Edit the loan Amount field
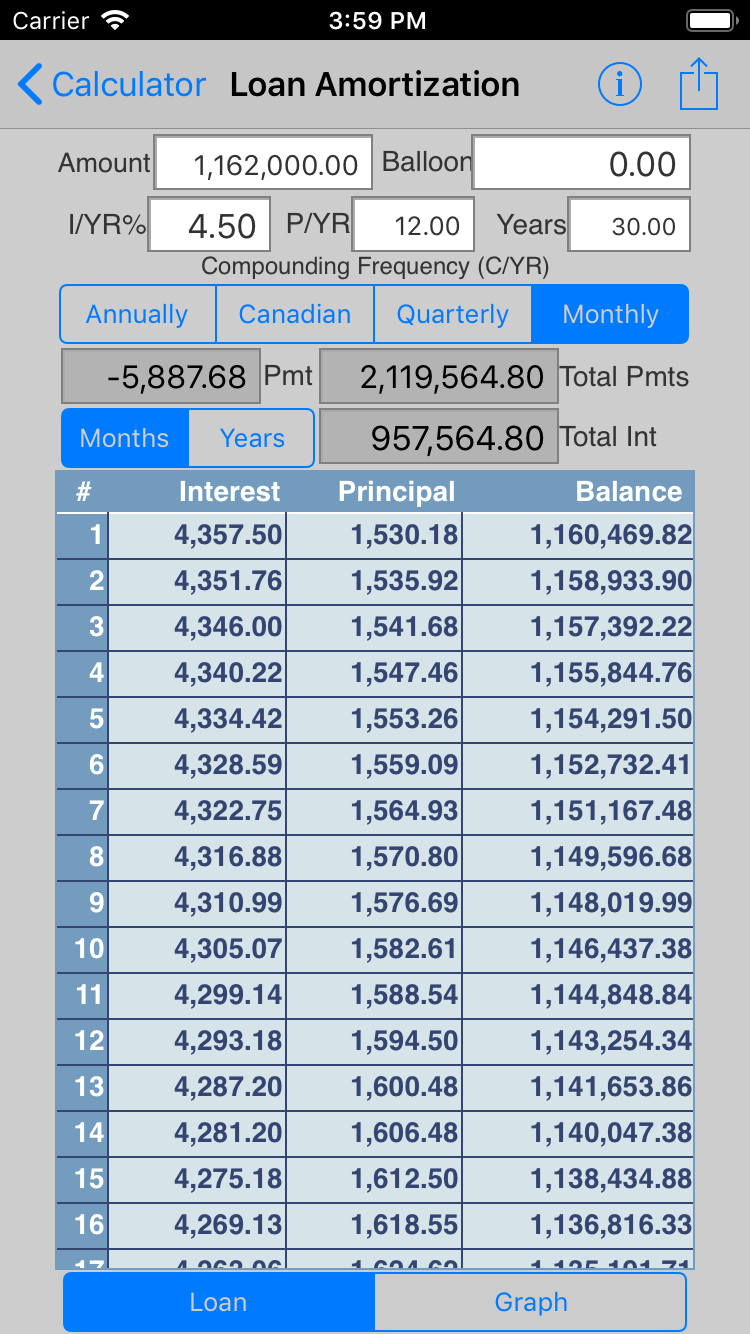 (x=263, y=164)
